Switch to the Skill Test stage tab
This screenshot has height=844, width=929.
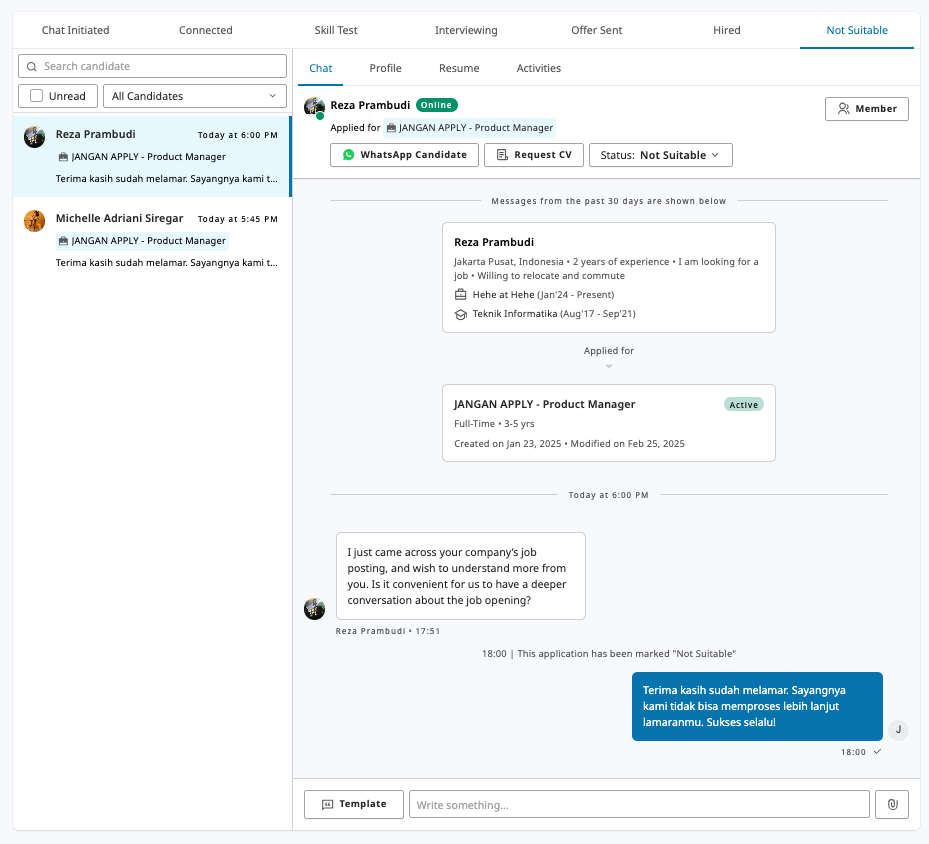coord(336,30)
